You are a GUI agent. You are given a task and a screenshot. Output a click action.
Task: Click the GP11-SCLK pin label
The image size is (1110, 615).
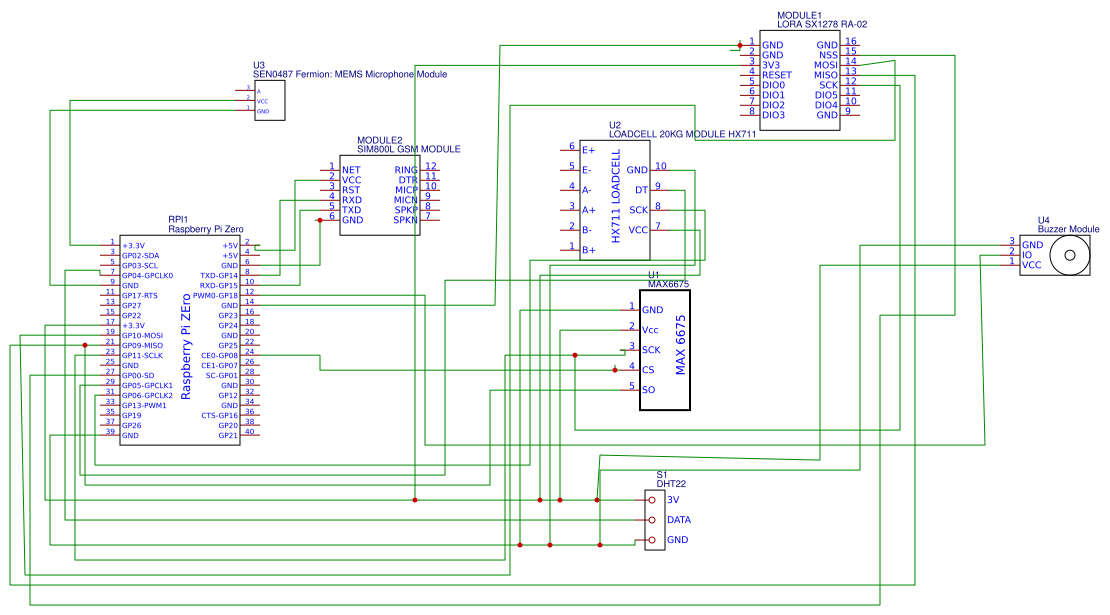[142, 355]
